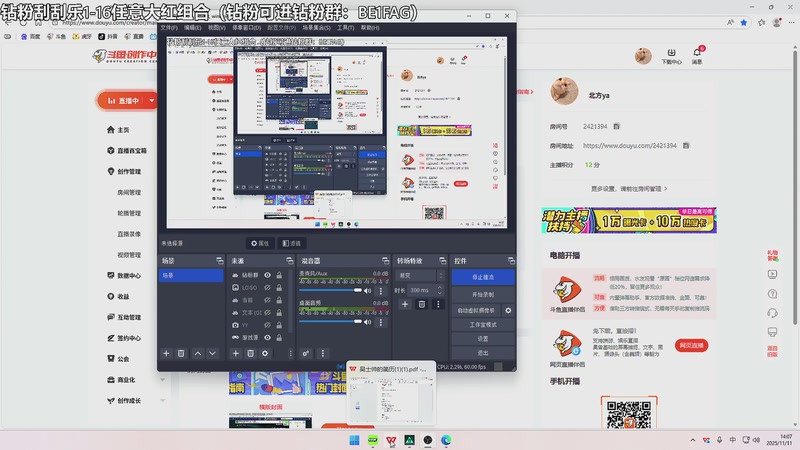Screen dimensions: 800x450
Task: Expand 商业化 sidebar section chevron
Action: pyautogui.click(x=163, y=380)
